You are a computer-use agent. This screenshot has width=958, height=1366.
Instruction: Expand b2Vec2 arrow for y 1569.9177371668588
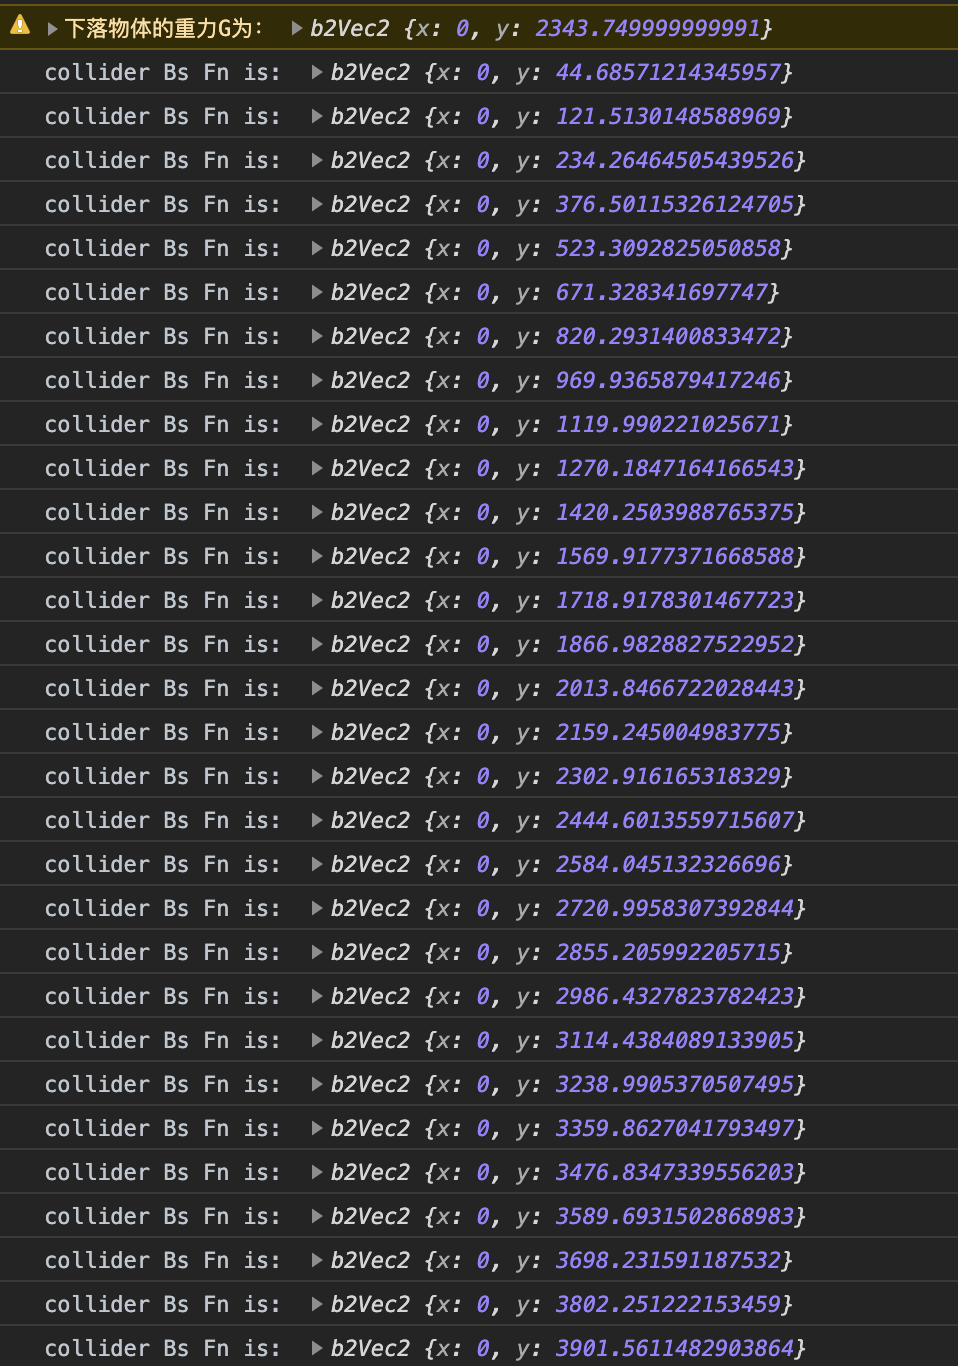click(x=317, y=556)
